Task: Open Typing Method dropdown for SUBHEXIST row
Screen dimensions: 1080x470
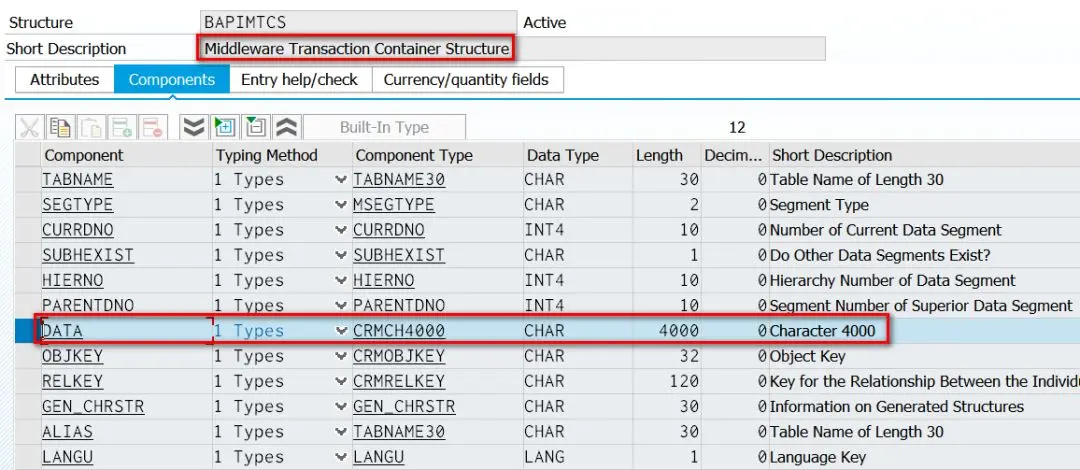Action: 340,256
